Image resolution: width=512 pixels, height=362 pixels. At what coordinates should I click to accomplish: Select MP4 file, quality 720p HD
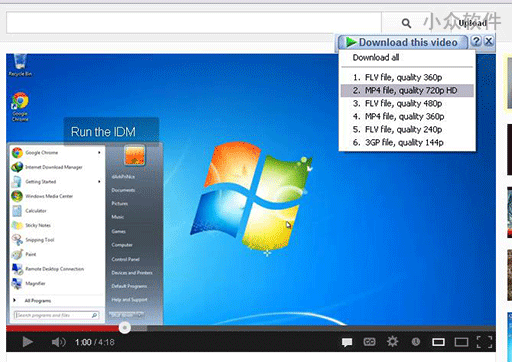coord(407,90)
